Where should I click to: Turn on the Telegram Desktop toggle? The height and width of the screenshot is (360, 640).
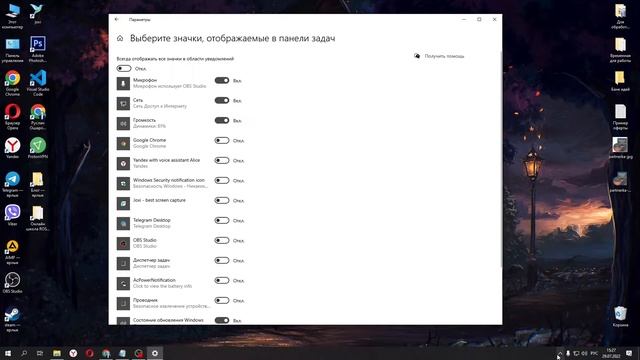[222, 220]
